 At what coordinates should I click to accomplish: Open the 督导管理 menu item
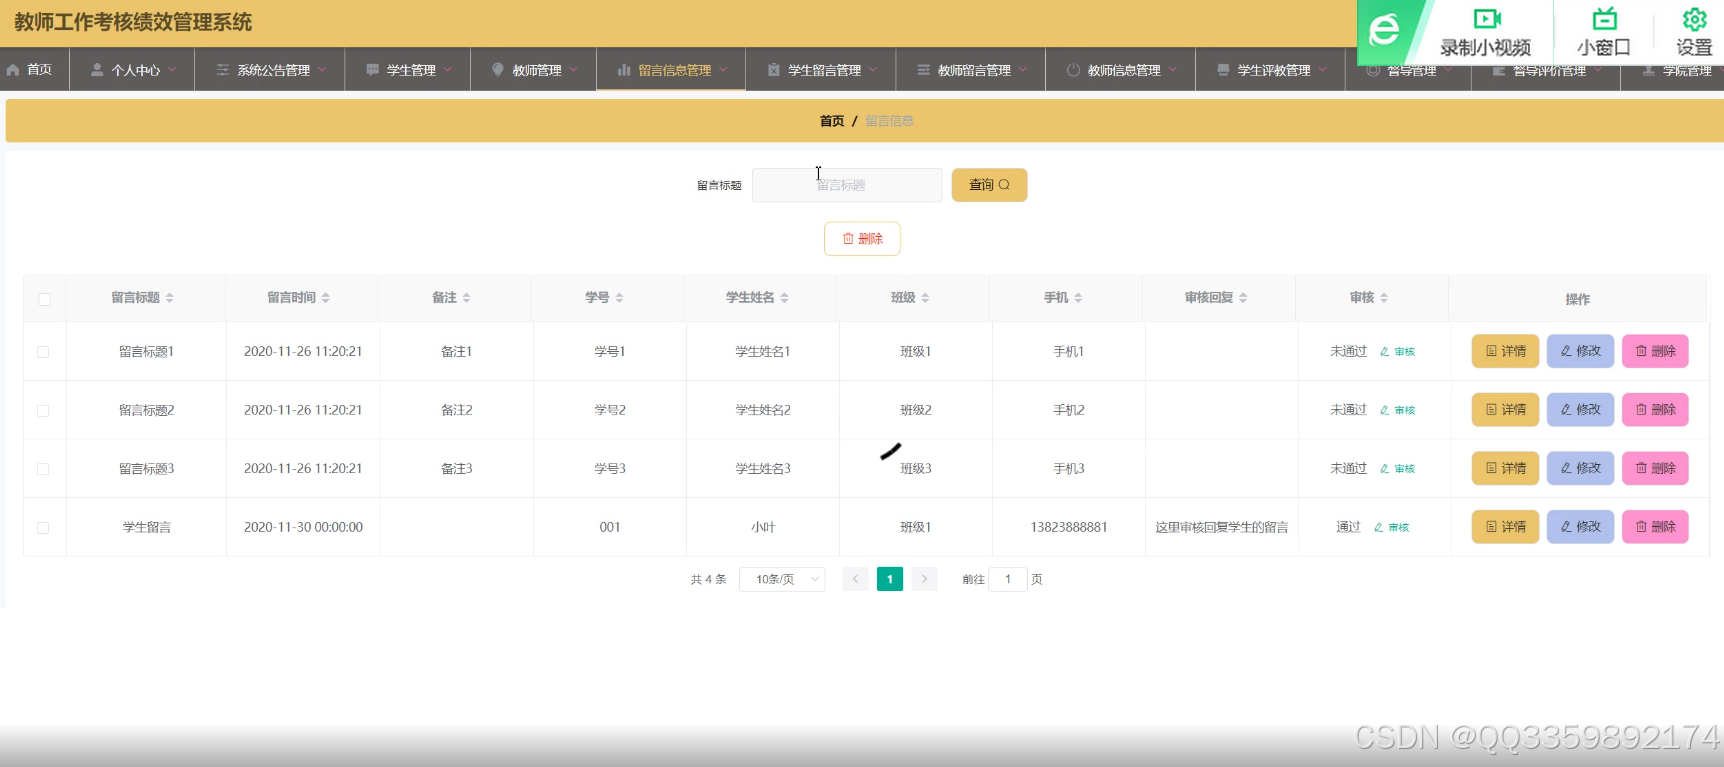pos(1408,71)
